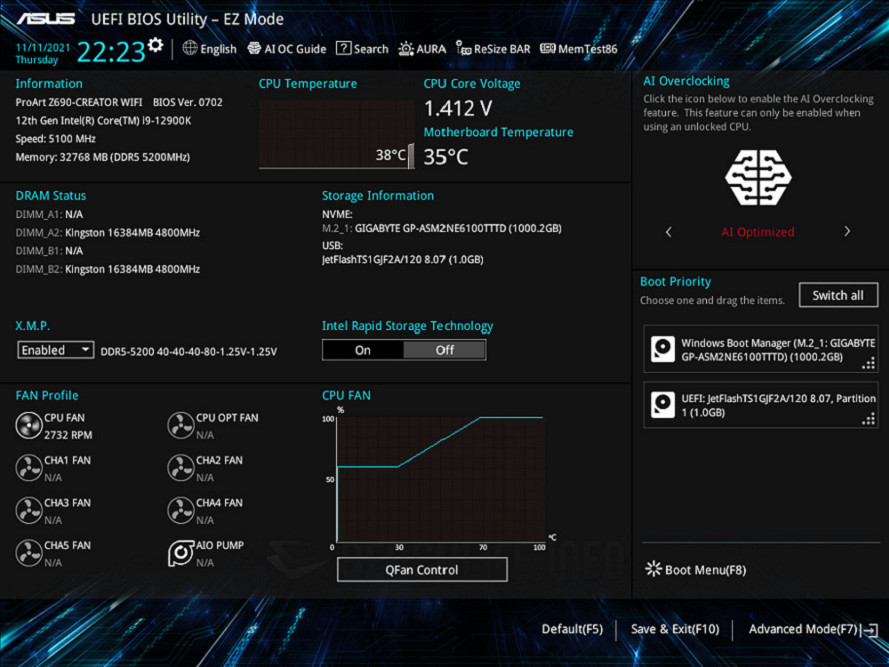Click the left chevron in AI Overclocking panel
Screen dimensions: 889x667
(x=668, y=231)
